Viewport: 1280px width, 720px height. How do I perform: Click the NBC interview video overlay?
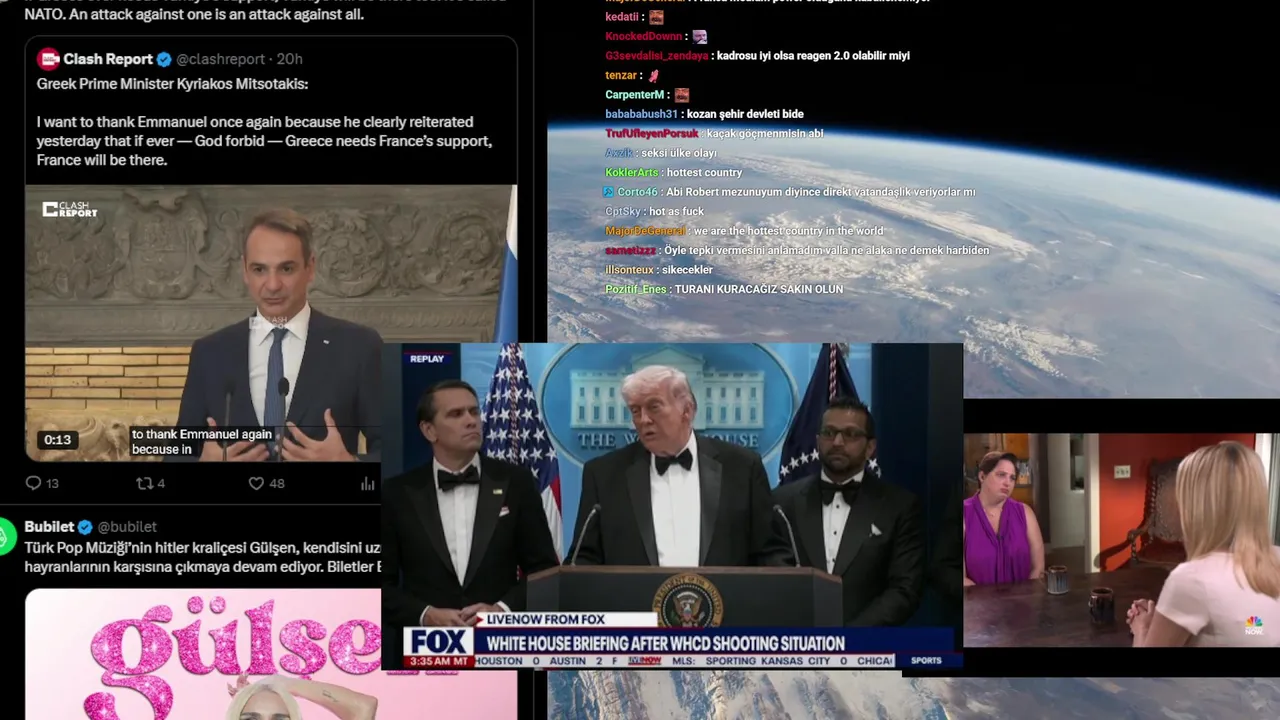[x=1121, y=540]
